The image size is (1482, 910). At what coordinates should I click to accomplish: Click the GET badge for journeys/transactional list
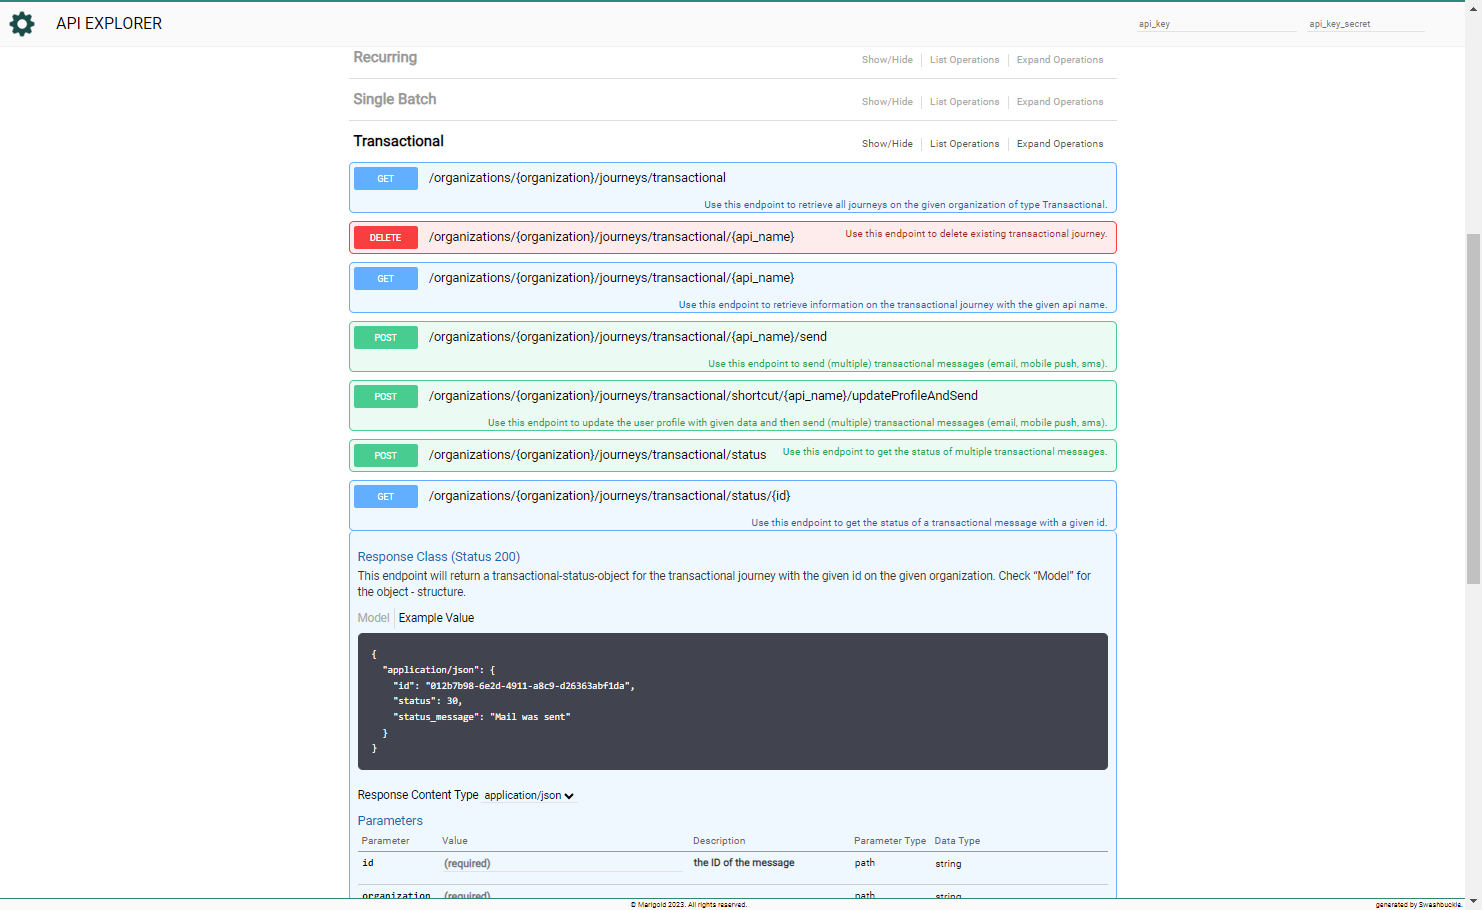point(385,179)
